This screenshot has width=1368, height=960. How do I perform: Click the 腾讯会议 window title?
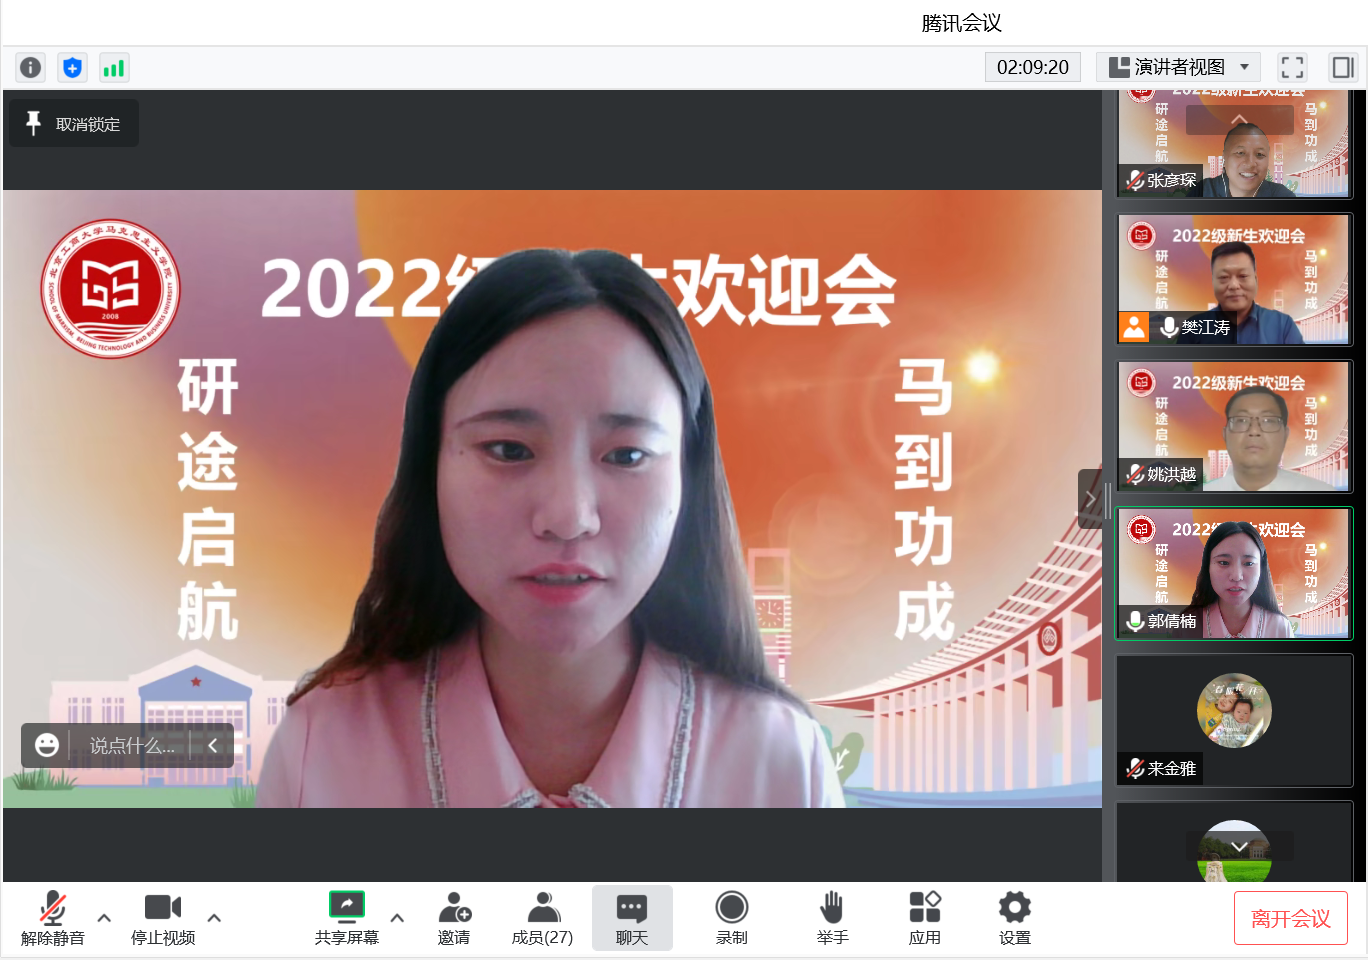[961, 23]
